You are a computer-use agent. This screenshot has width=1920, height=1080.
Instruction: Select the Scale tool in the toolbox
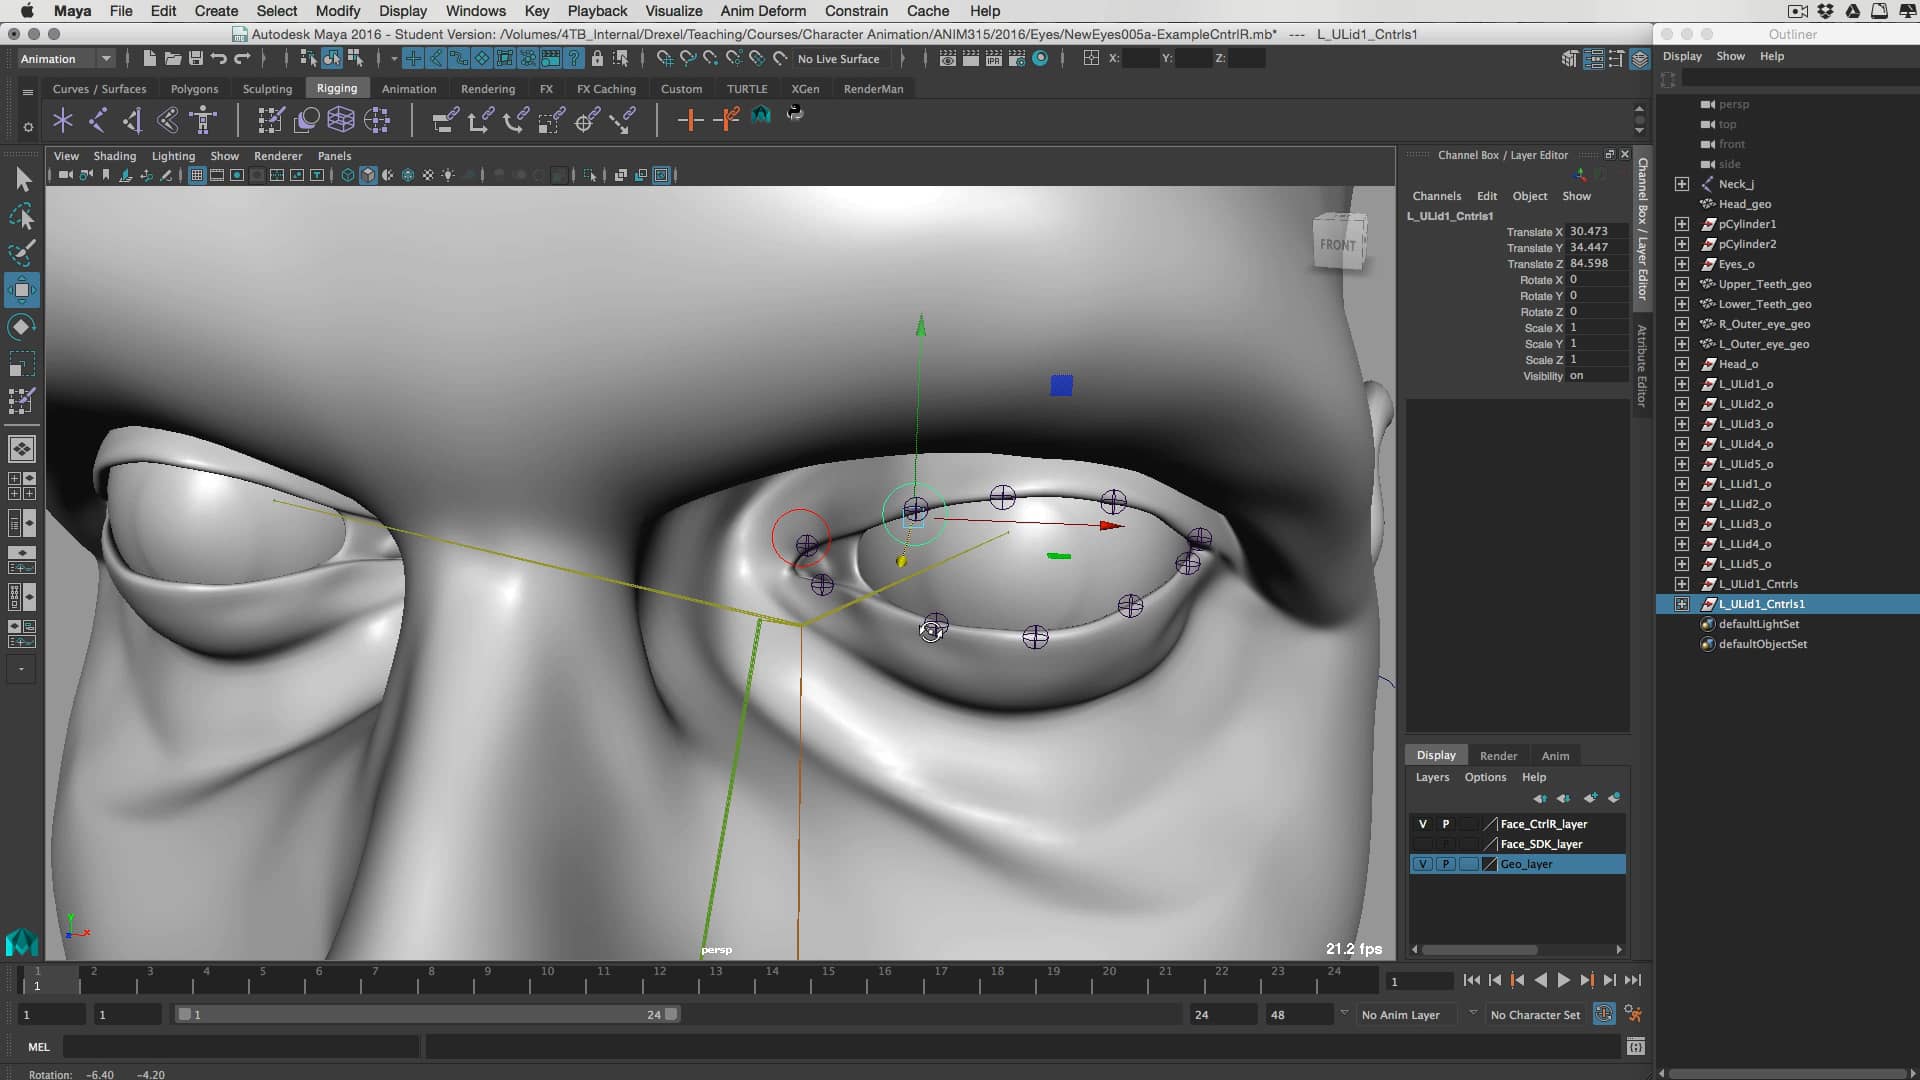(x=22, y=363)
